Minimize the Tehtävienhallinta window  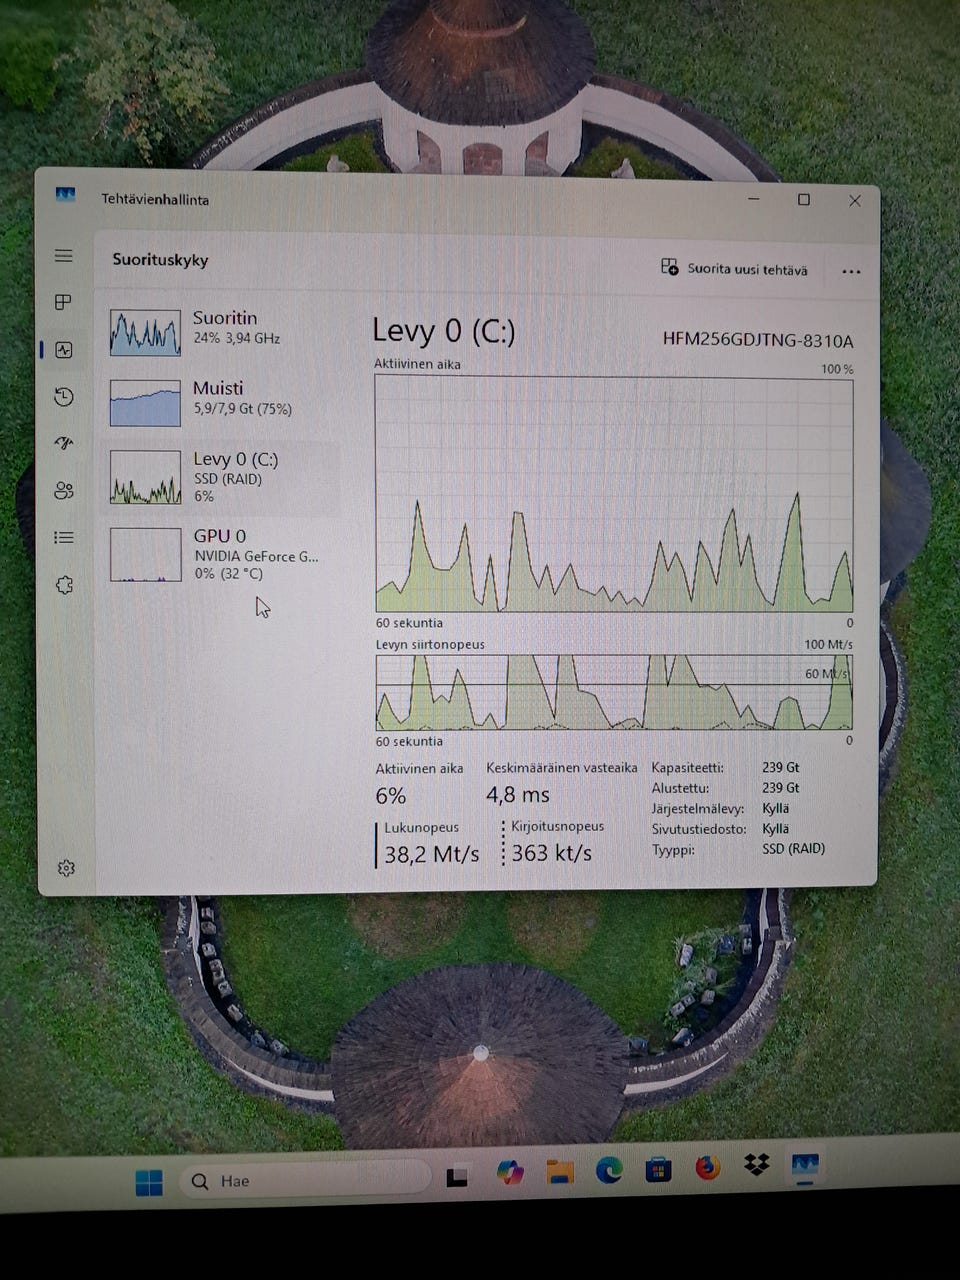(754, 200)
